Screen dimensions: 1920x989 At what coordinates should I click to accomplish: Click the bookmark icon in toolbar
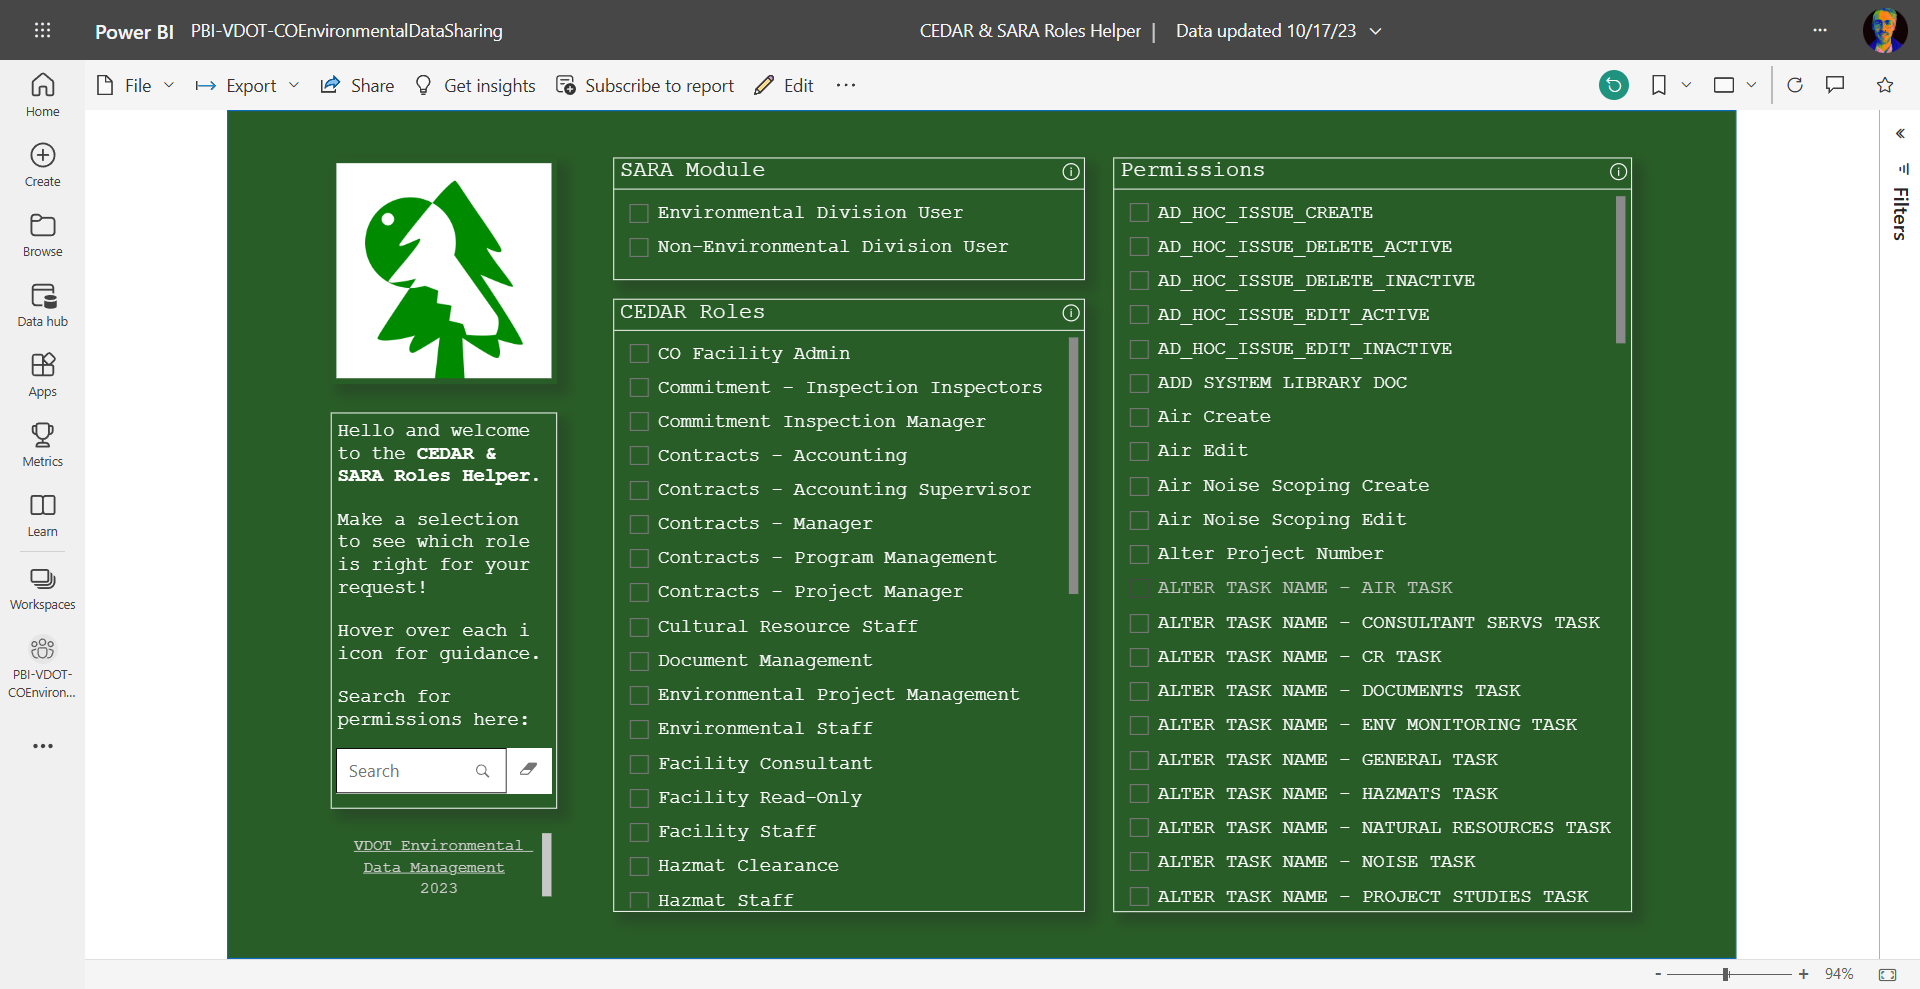click(x=1658, y=86)
